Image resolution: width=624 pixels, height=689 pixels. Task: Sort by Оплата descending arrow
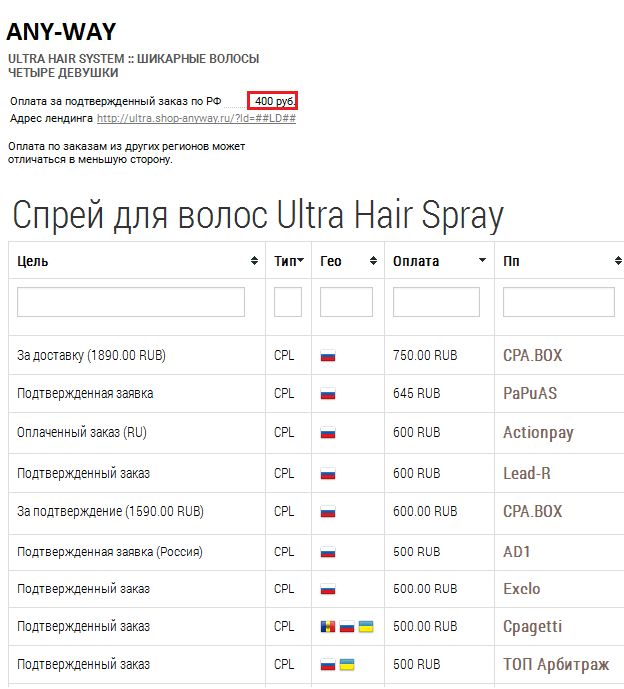pos(482,260)
